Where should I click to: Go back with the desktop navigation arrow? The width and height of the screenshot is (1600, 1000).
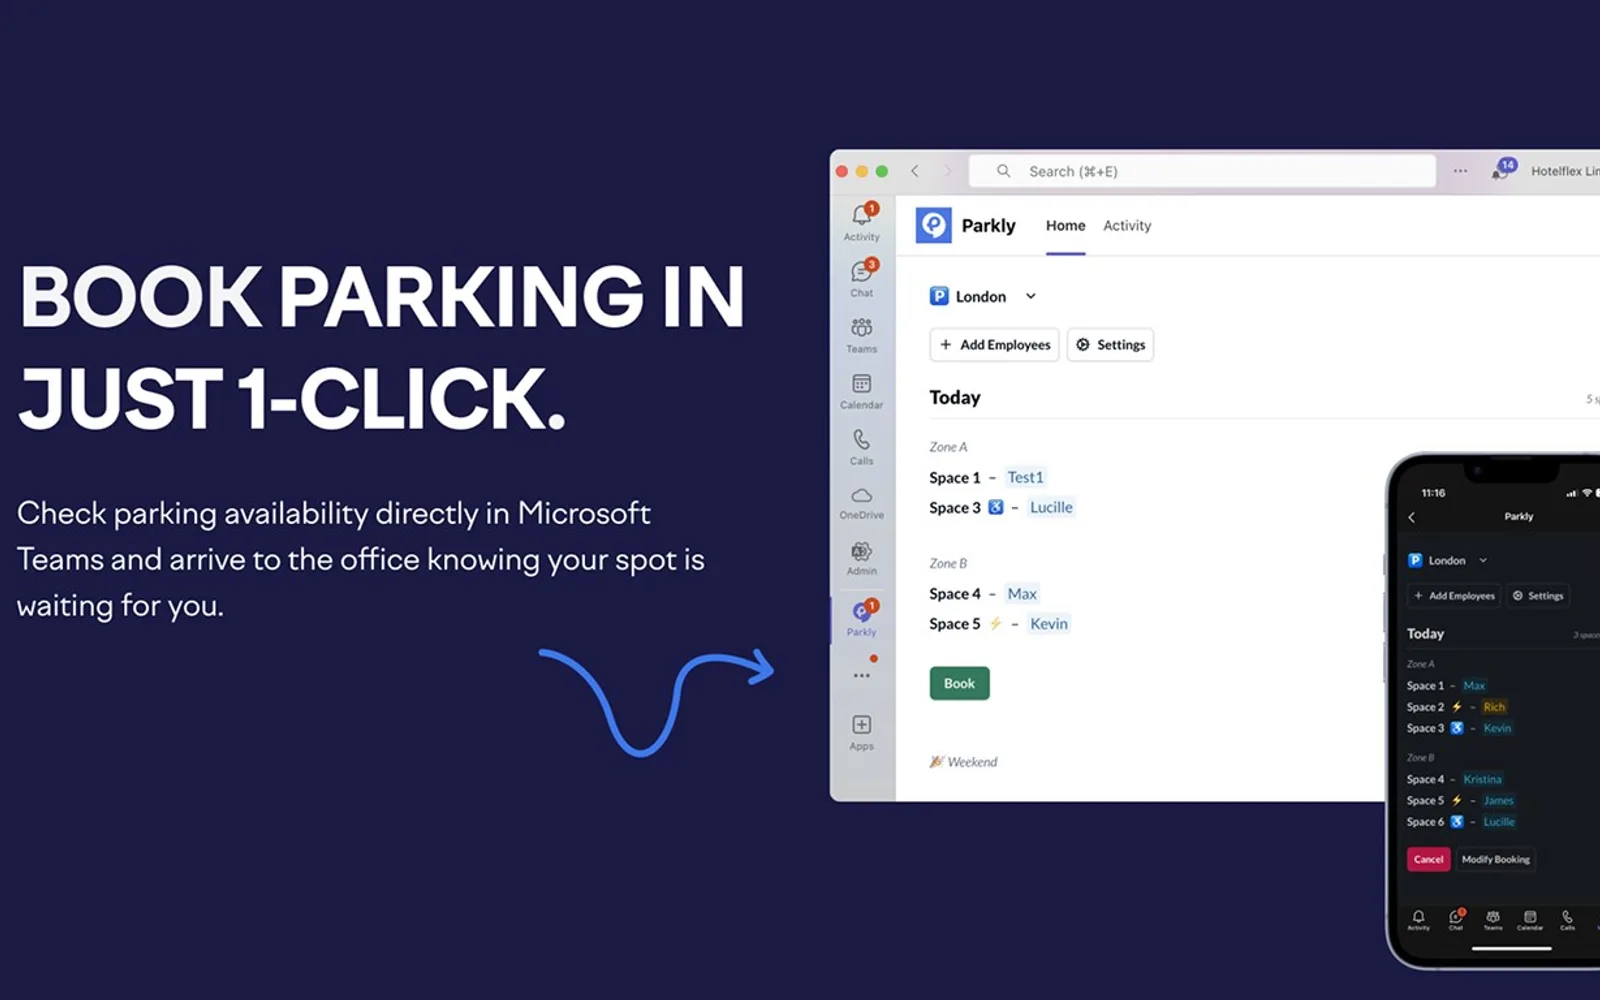(x=915, y=171)
